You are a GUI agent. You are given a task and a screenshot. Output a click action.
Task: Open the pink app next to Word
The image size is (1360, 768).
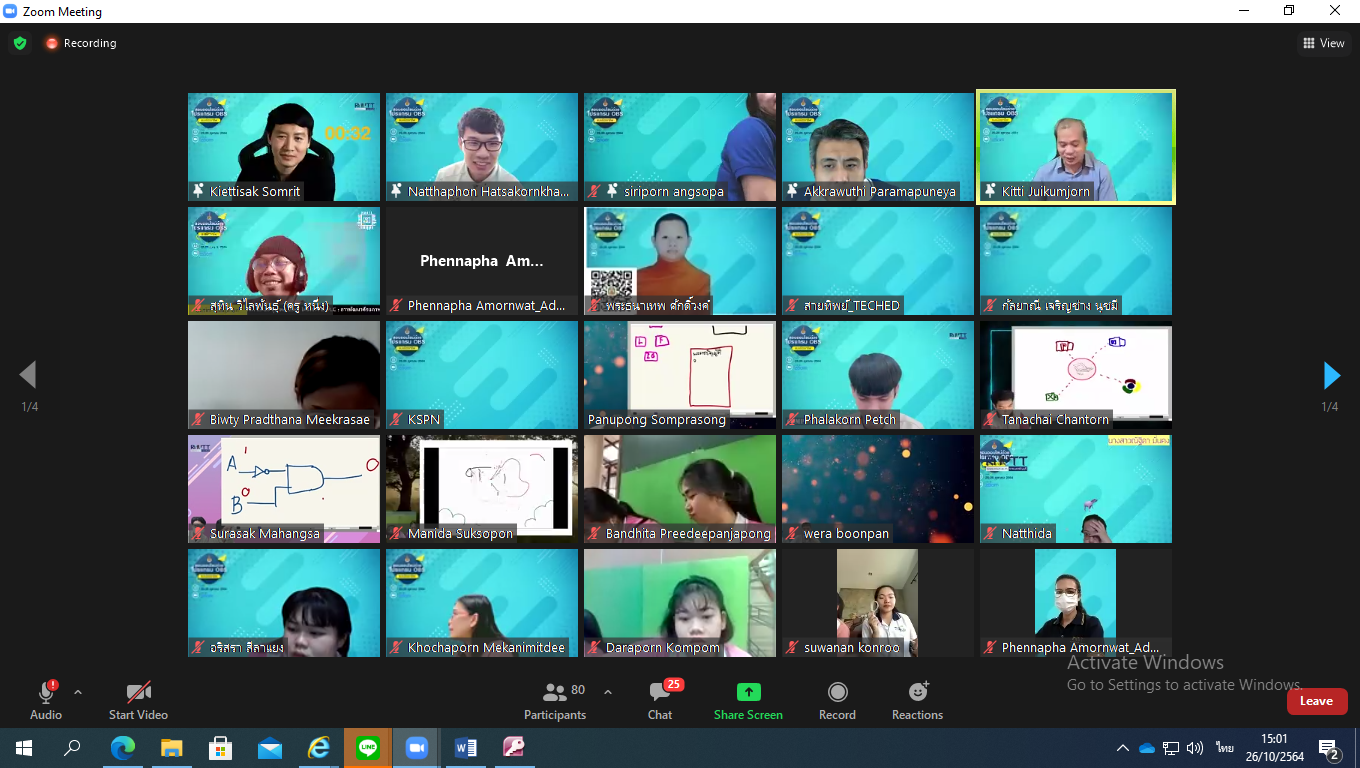[514, 748]
